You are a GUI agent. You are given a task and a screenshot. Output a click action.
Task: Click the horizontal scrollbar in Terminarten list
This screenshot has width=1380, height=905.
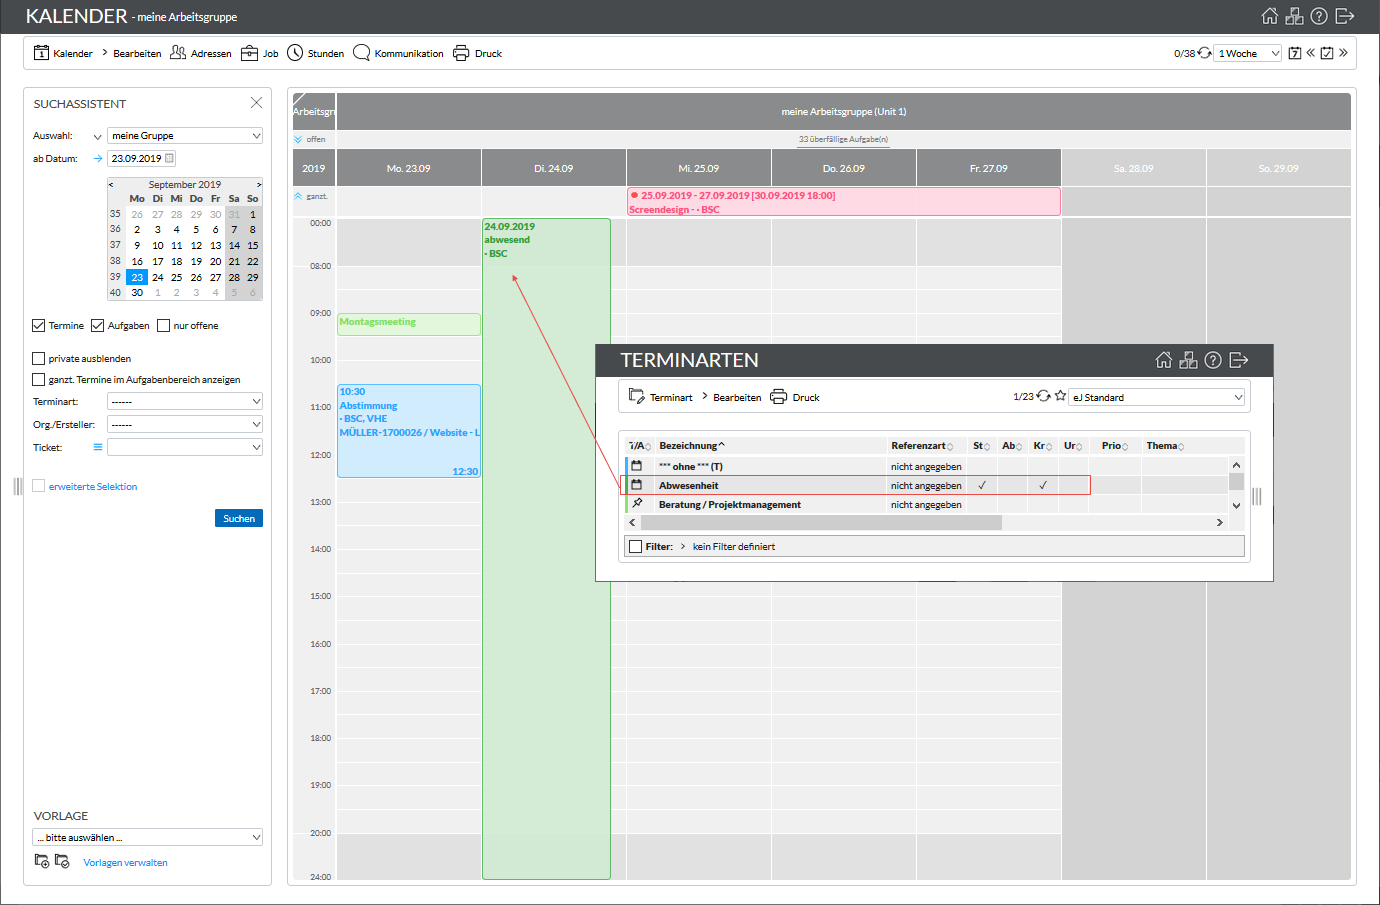tap(821, 522)
